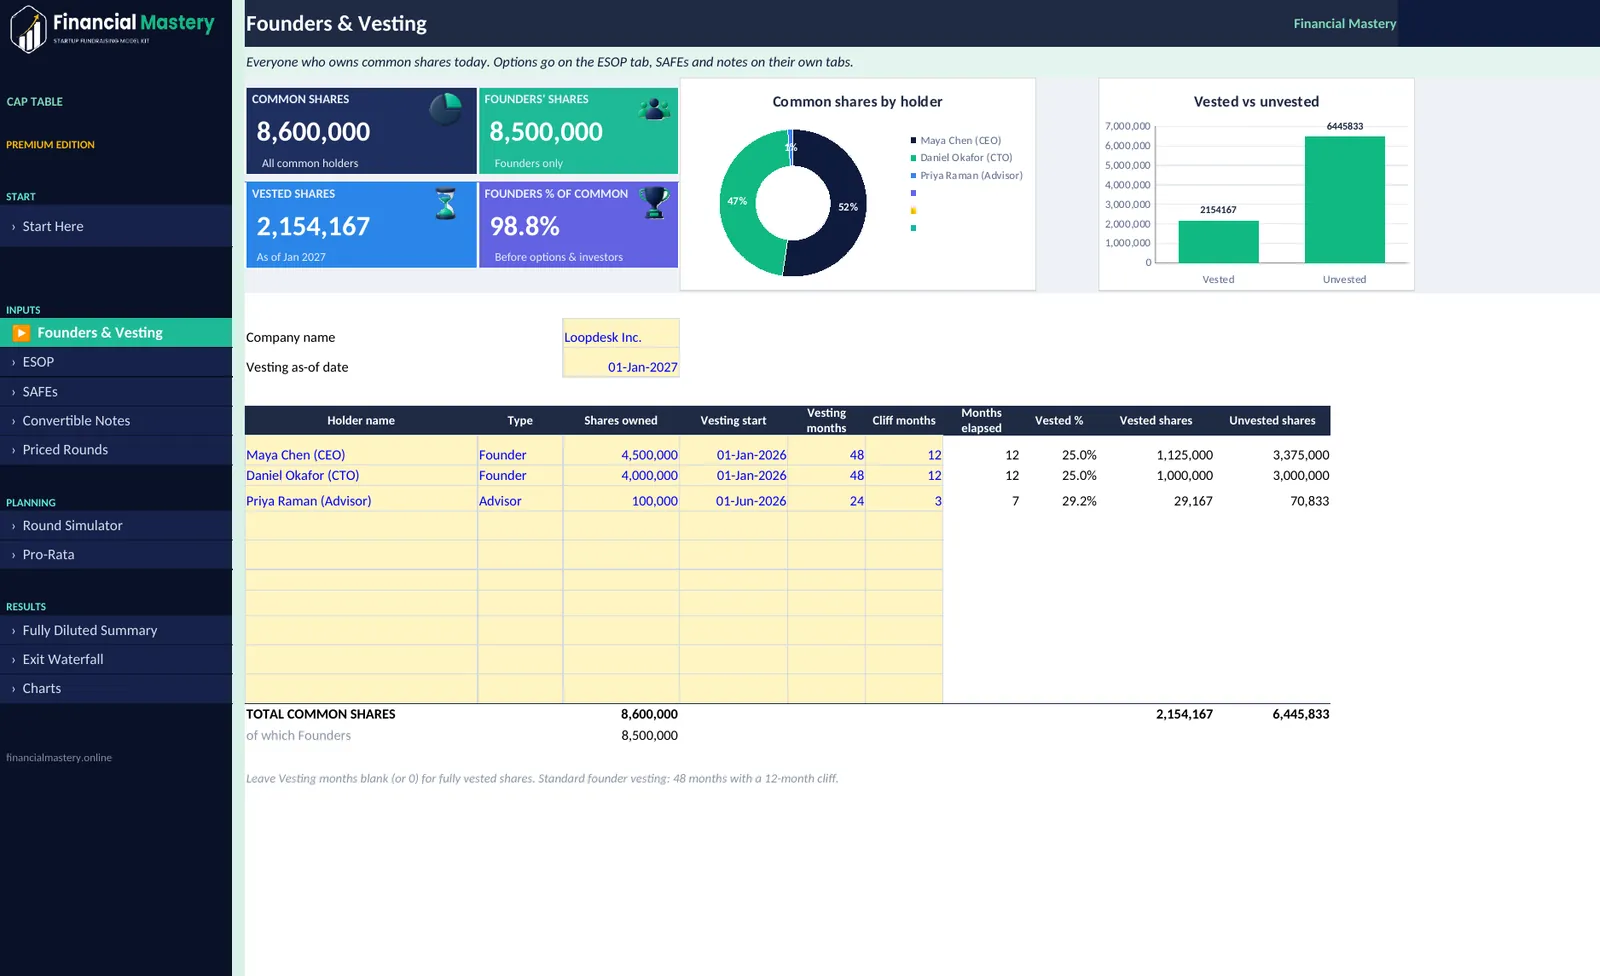Jump to the Charts sheet

[116, 689]
